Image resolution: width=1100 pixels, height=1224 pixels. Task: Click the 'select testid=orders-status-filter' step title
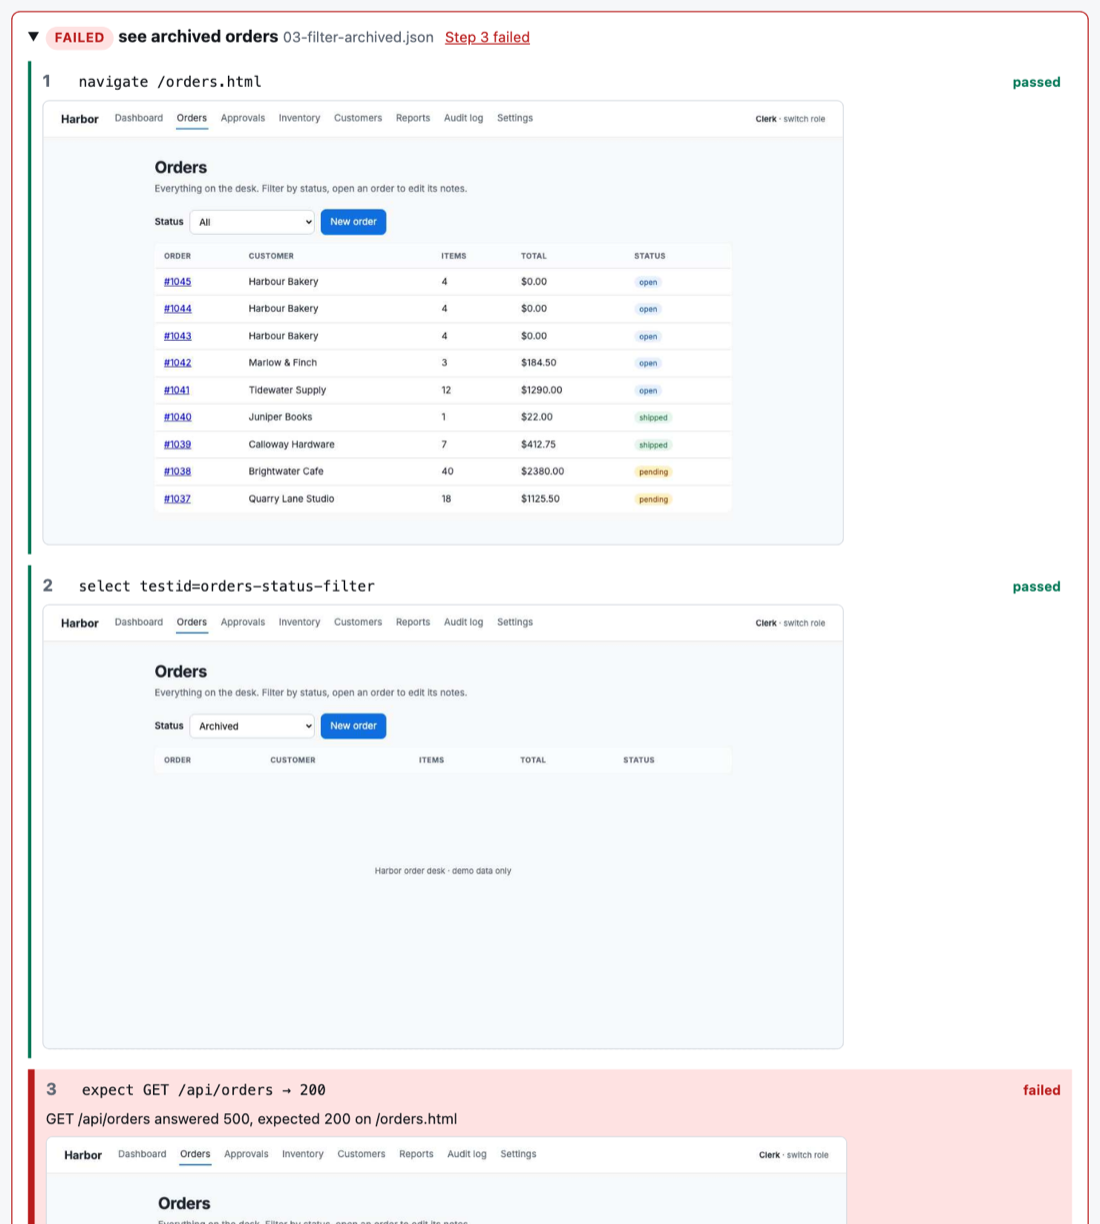[x=227, y=586]
